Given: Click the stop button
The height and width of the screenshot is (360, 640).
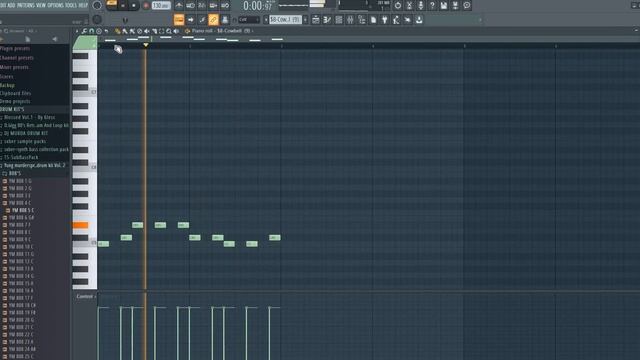Looking at the screenshot, I should pyautogui.click(x=133, y=6).
